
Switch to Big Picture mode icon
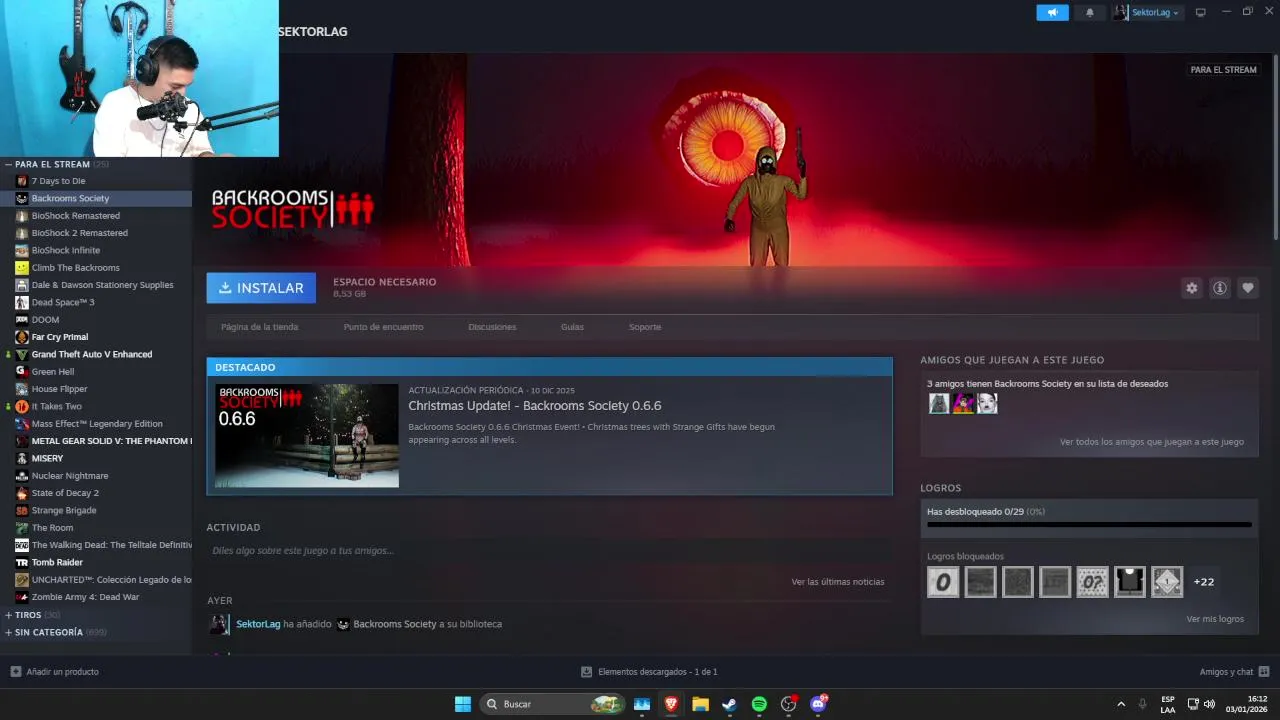coord(1201,12)
